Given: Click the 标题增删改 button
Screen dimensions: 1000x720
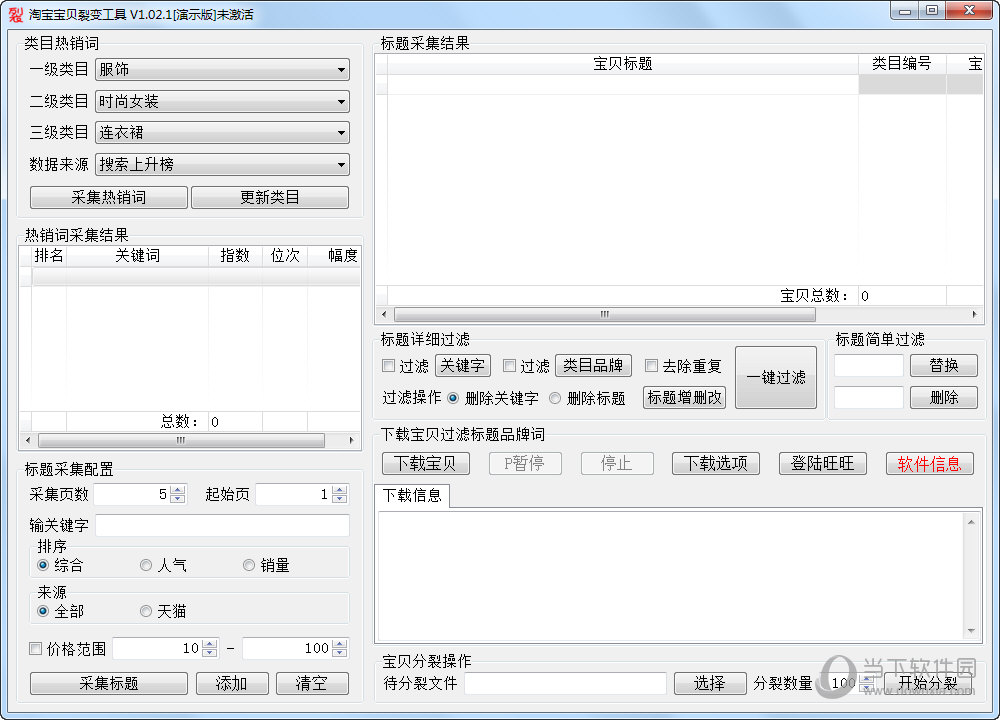Looking at the screenshot, I should pyautogui.click(x=684, y=398).
